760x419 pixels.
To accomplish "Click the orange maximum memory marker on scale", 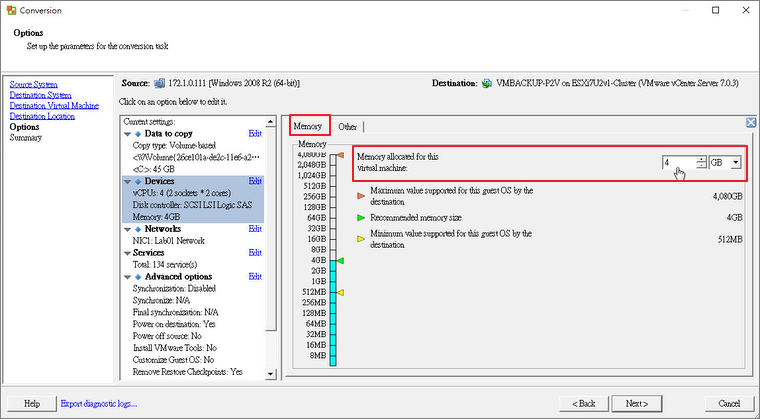I will [340, 155].
